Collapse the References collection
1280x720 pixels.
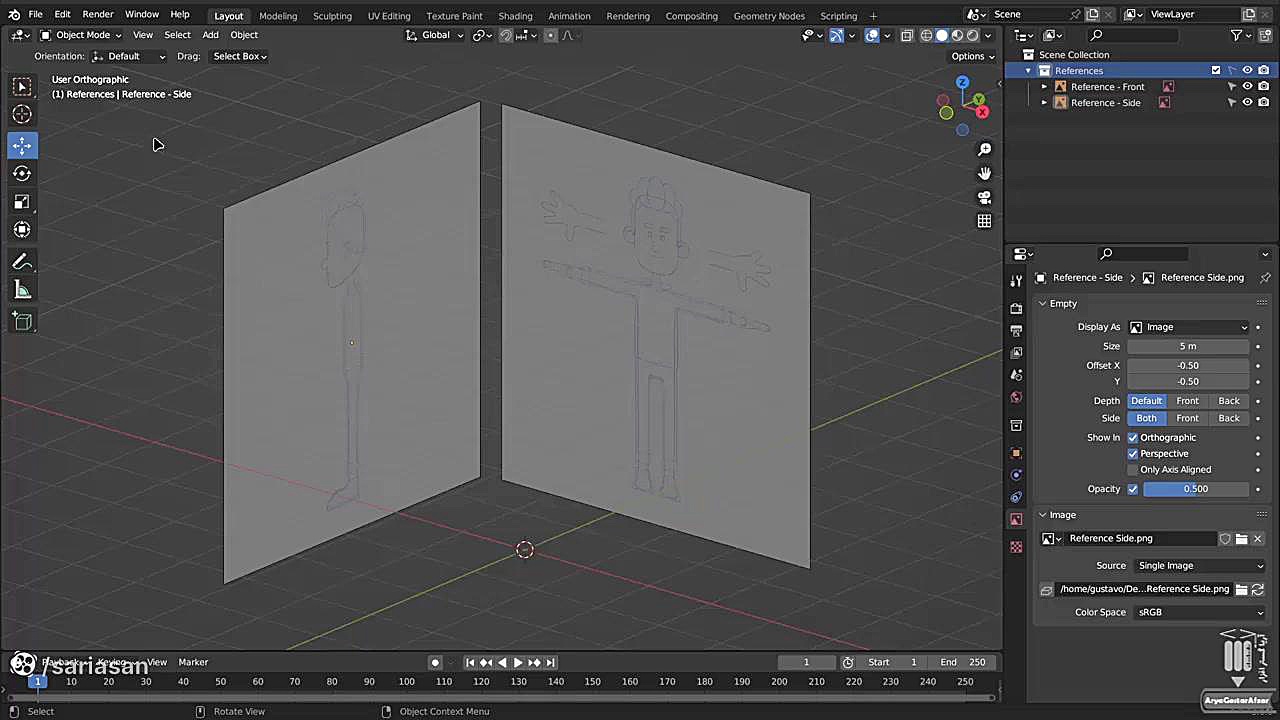[1028, 71]
